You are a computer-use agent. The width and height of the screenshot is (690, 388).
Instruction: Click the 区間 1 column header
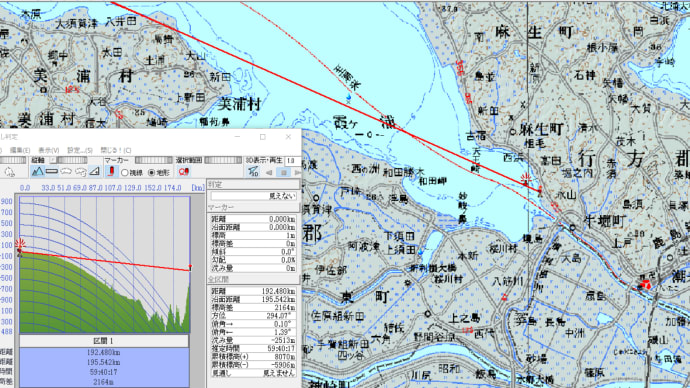click(104, 341)
